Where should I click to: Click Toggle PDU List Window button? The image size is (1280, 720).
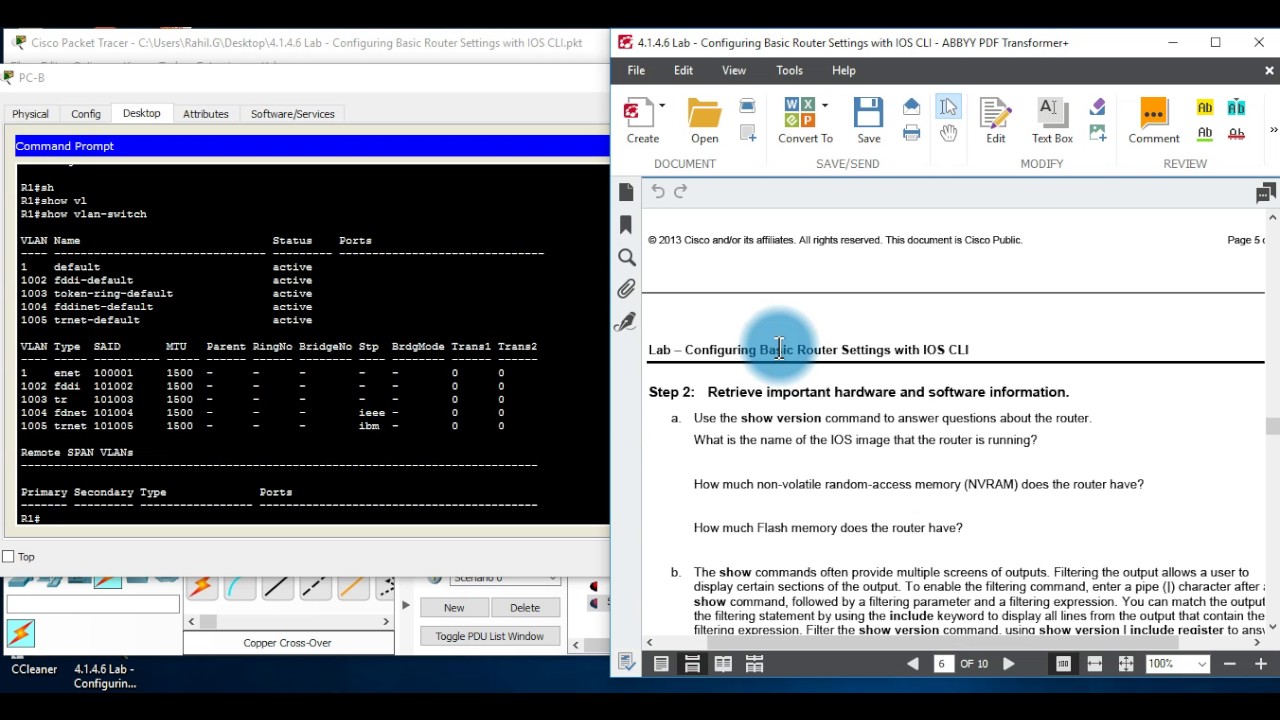pos(489,636)
